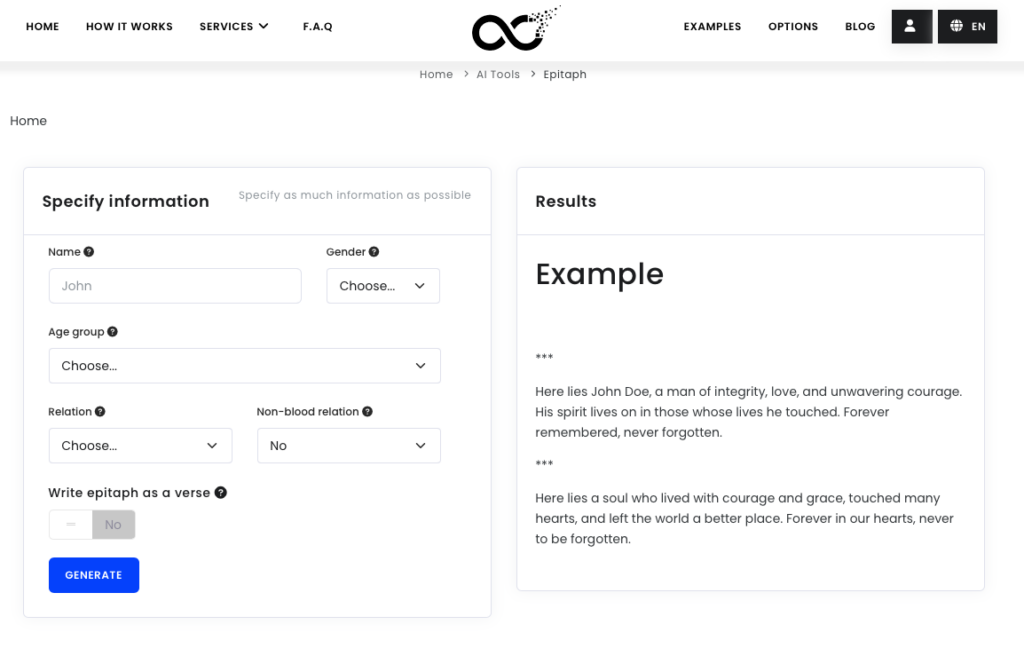Click the verse option help icon
The width and height of the screenshot is (1024, 656).
221,493
